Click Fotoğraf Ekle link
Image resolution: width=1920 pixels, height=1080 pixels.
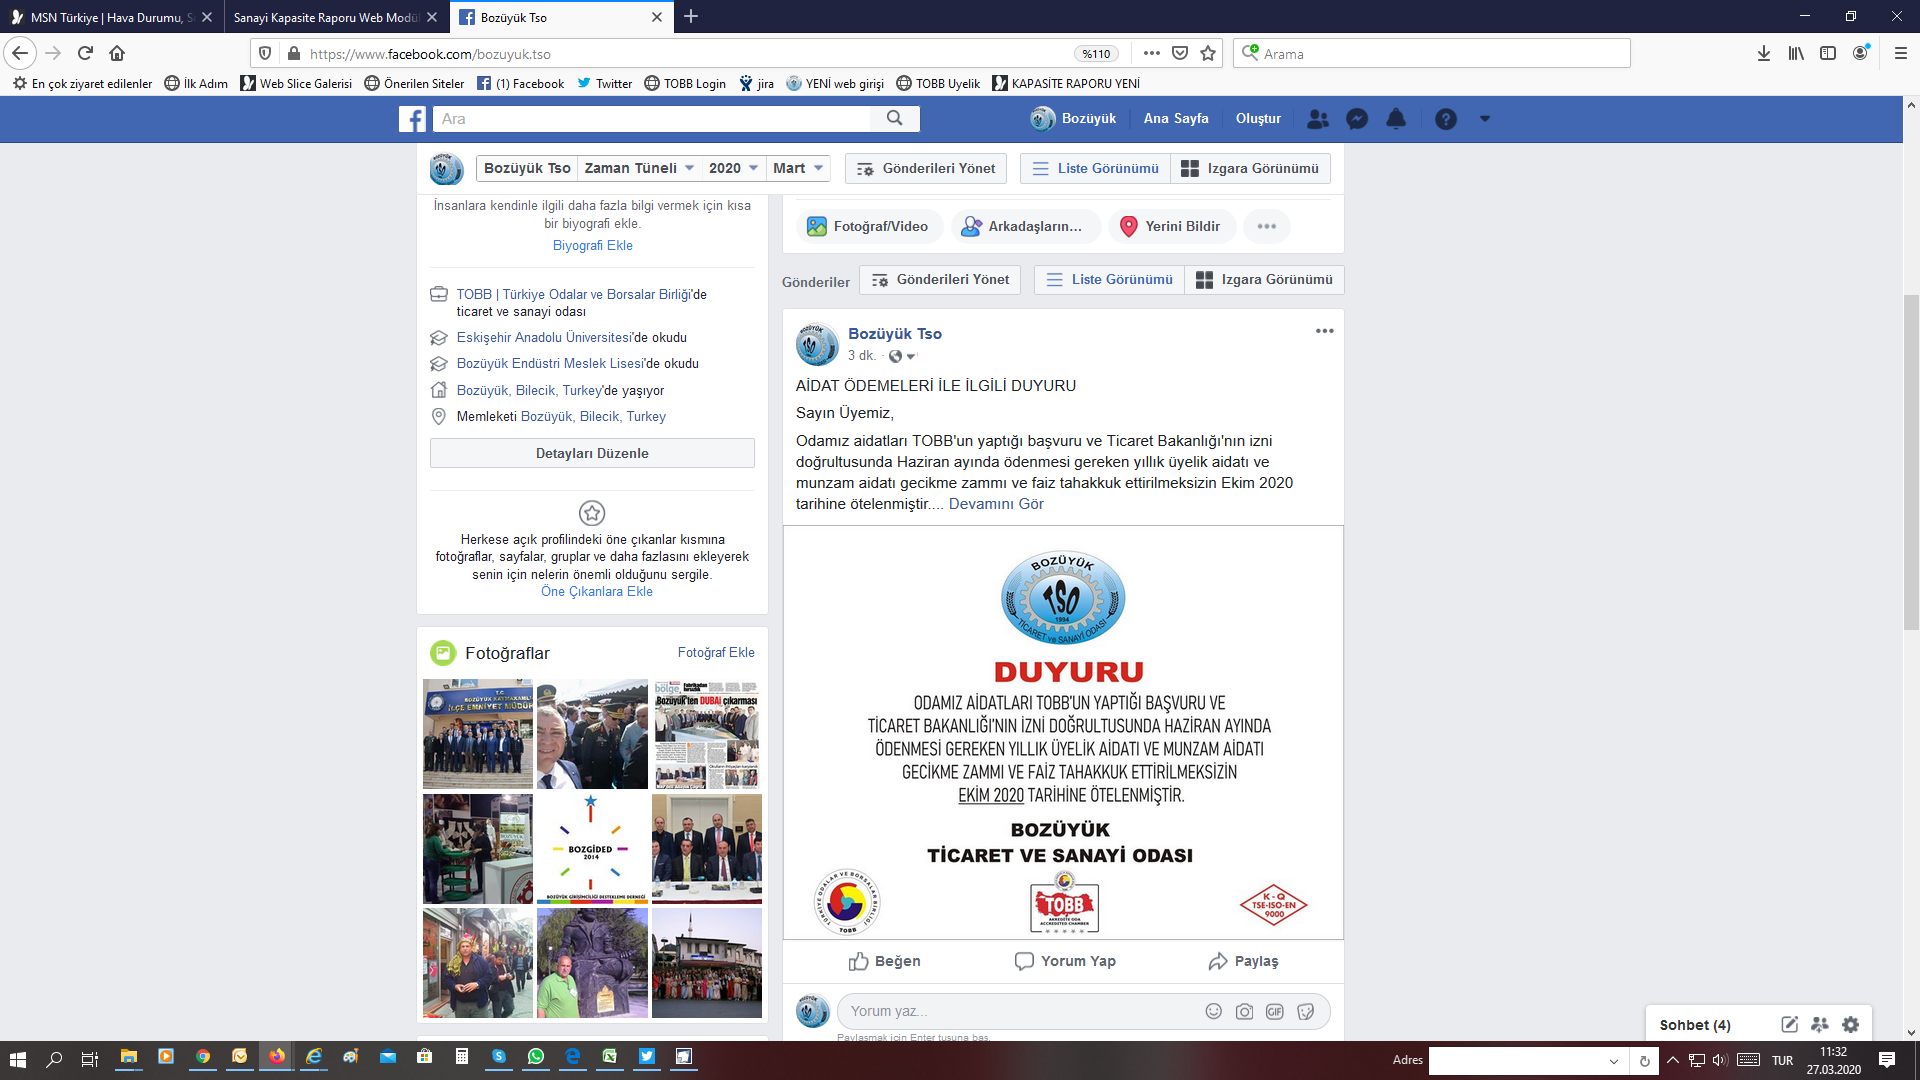click(716, 652)
